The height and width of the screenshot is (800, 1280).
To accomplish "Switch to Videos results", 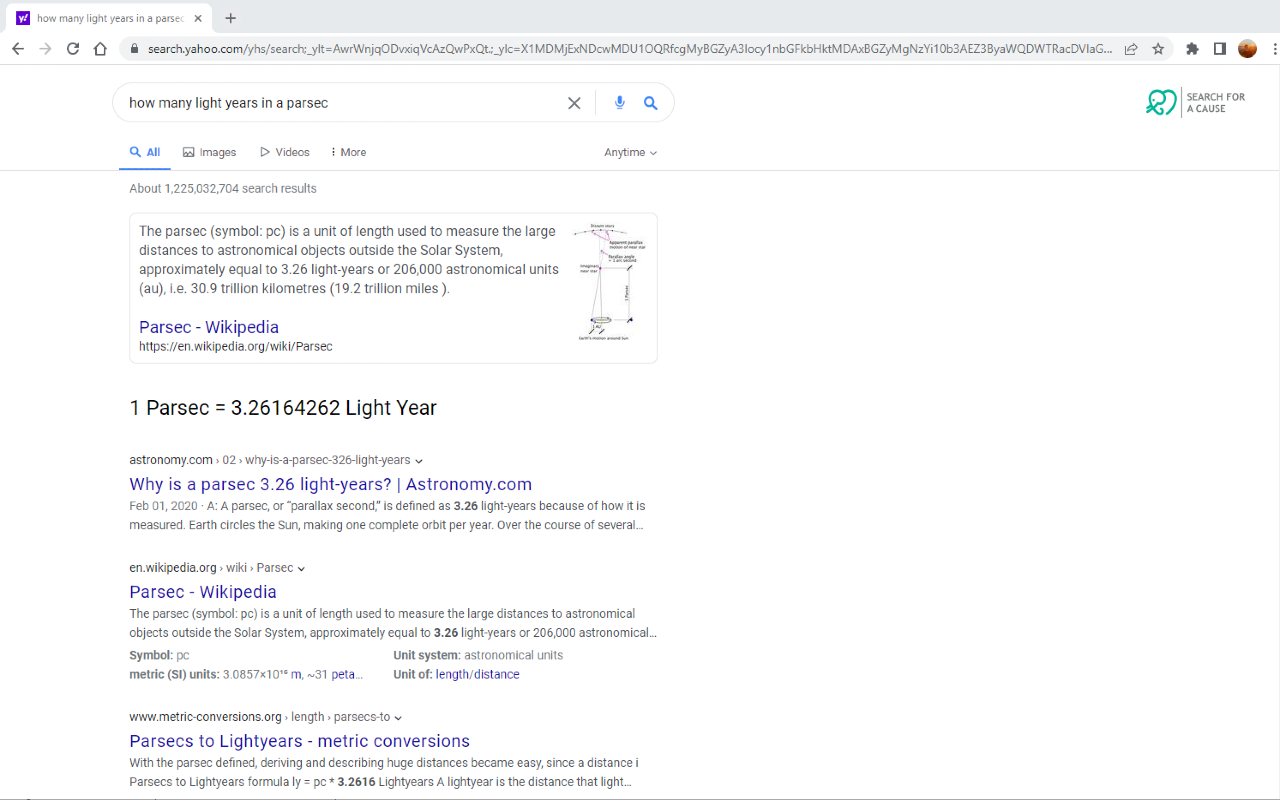I will (x=285, y=152).
